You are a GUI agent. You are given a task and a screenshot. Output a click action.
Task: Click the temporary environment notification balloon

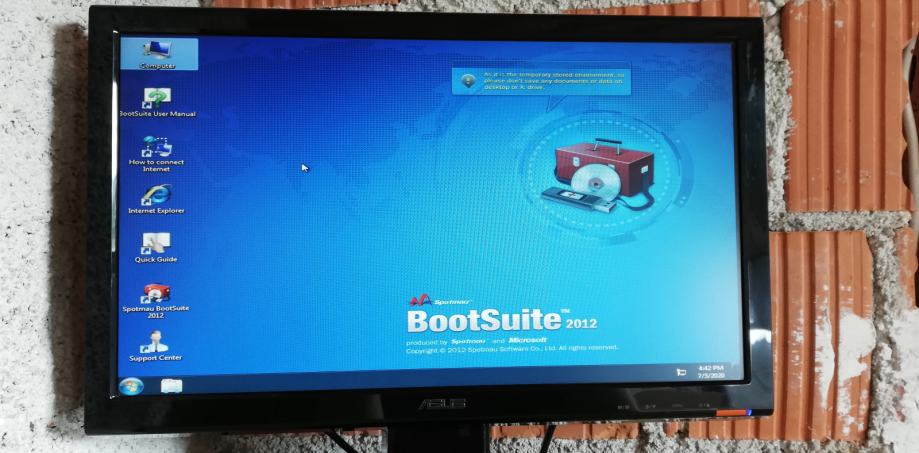[541, 81]
